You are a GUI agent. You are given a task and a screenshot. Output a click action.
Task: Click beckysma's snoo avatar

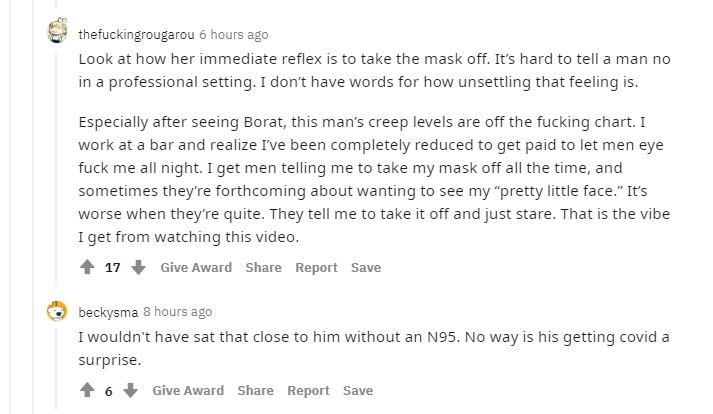pos(58,312)
